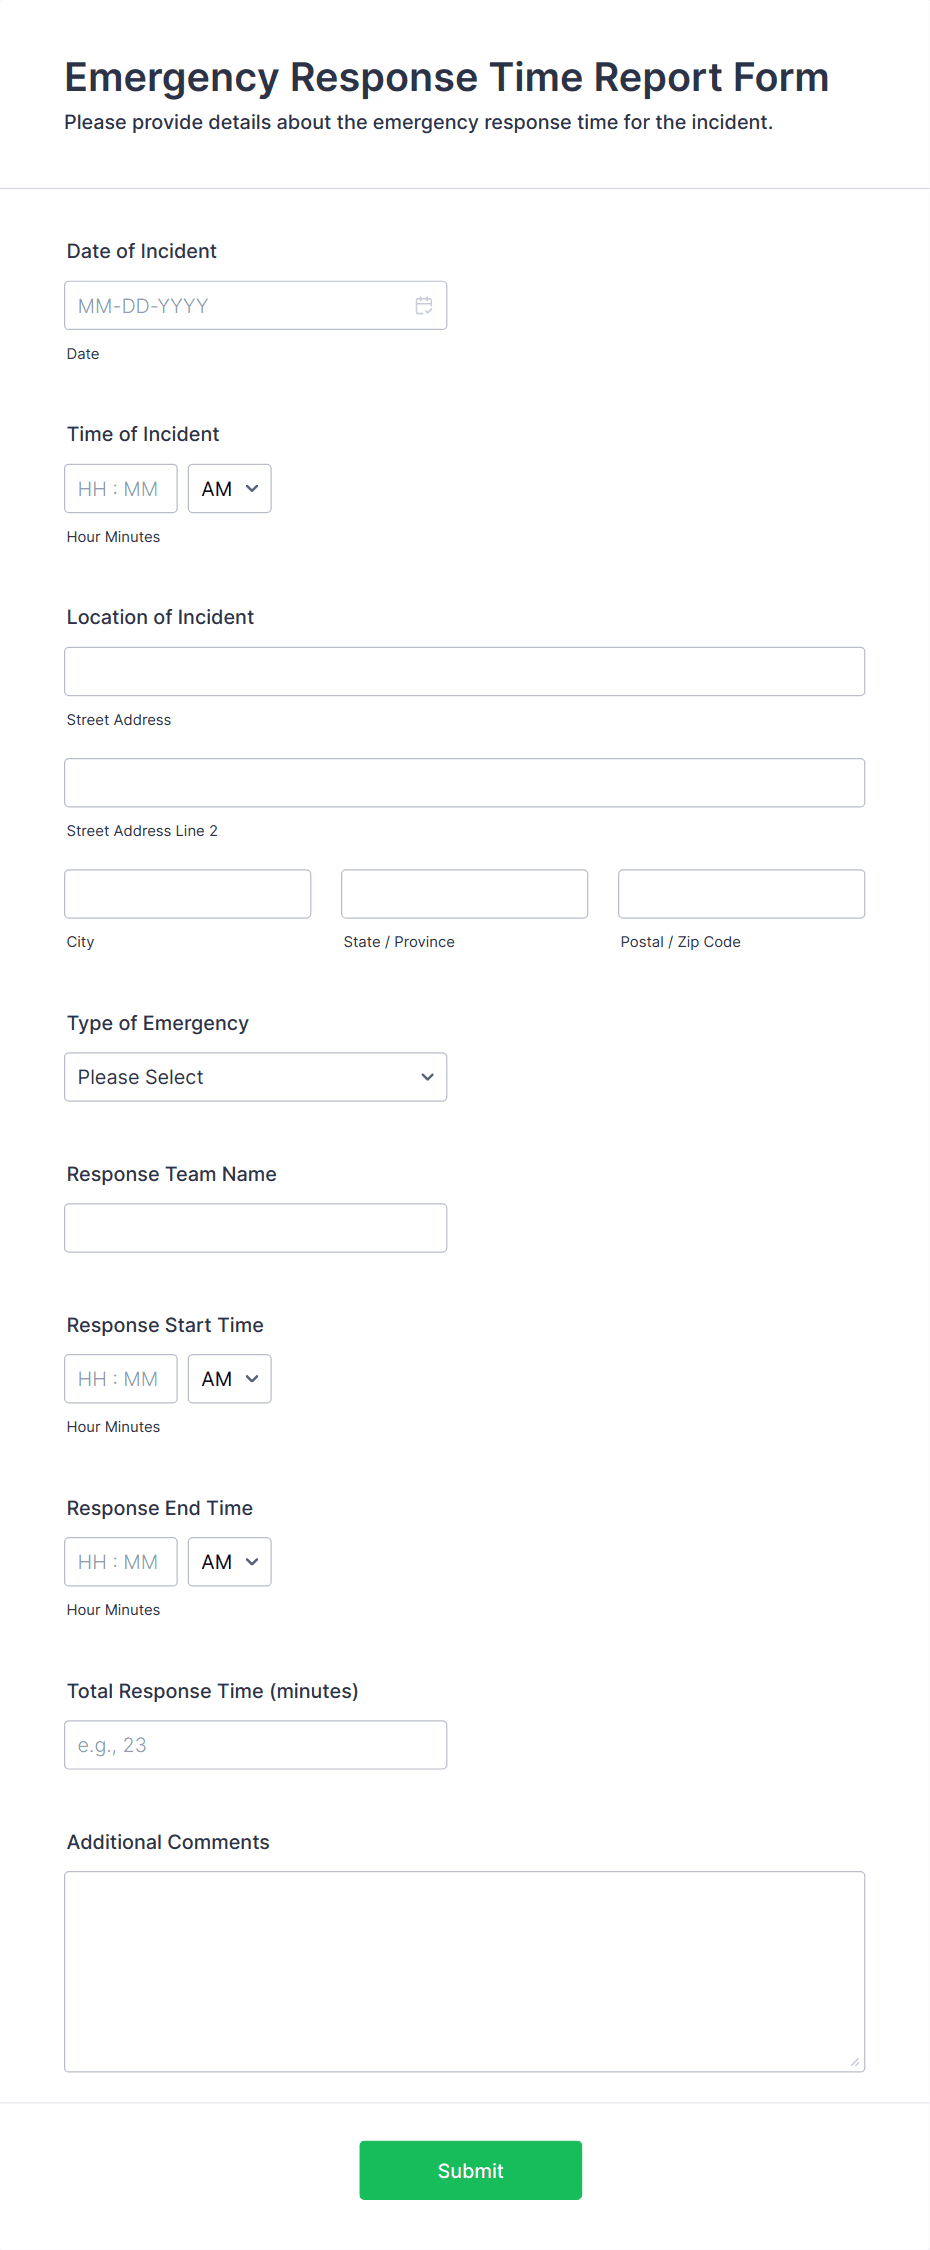930x2250 pixels.
Task: Click the Response Team Name field
Action: 255,1228
